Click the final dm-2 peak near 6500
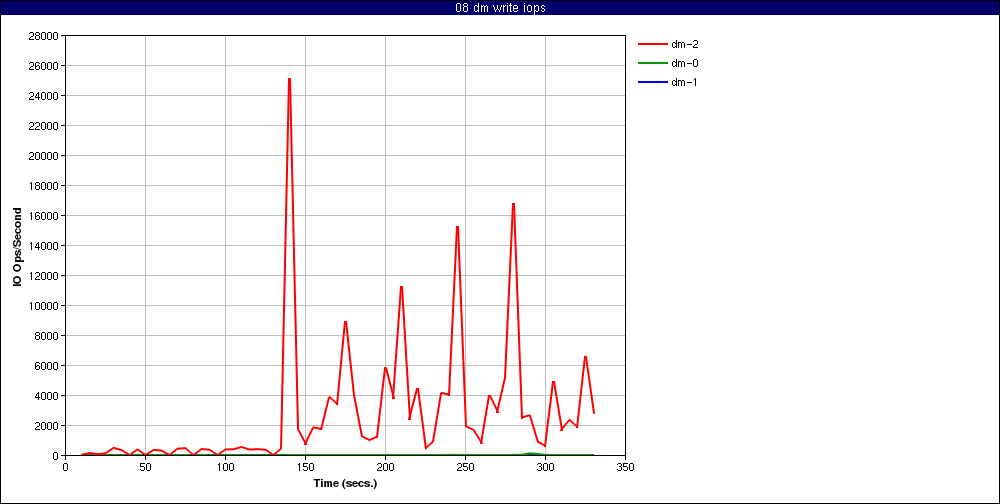 coord(585,357)
